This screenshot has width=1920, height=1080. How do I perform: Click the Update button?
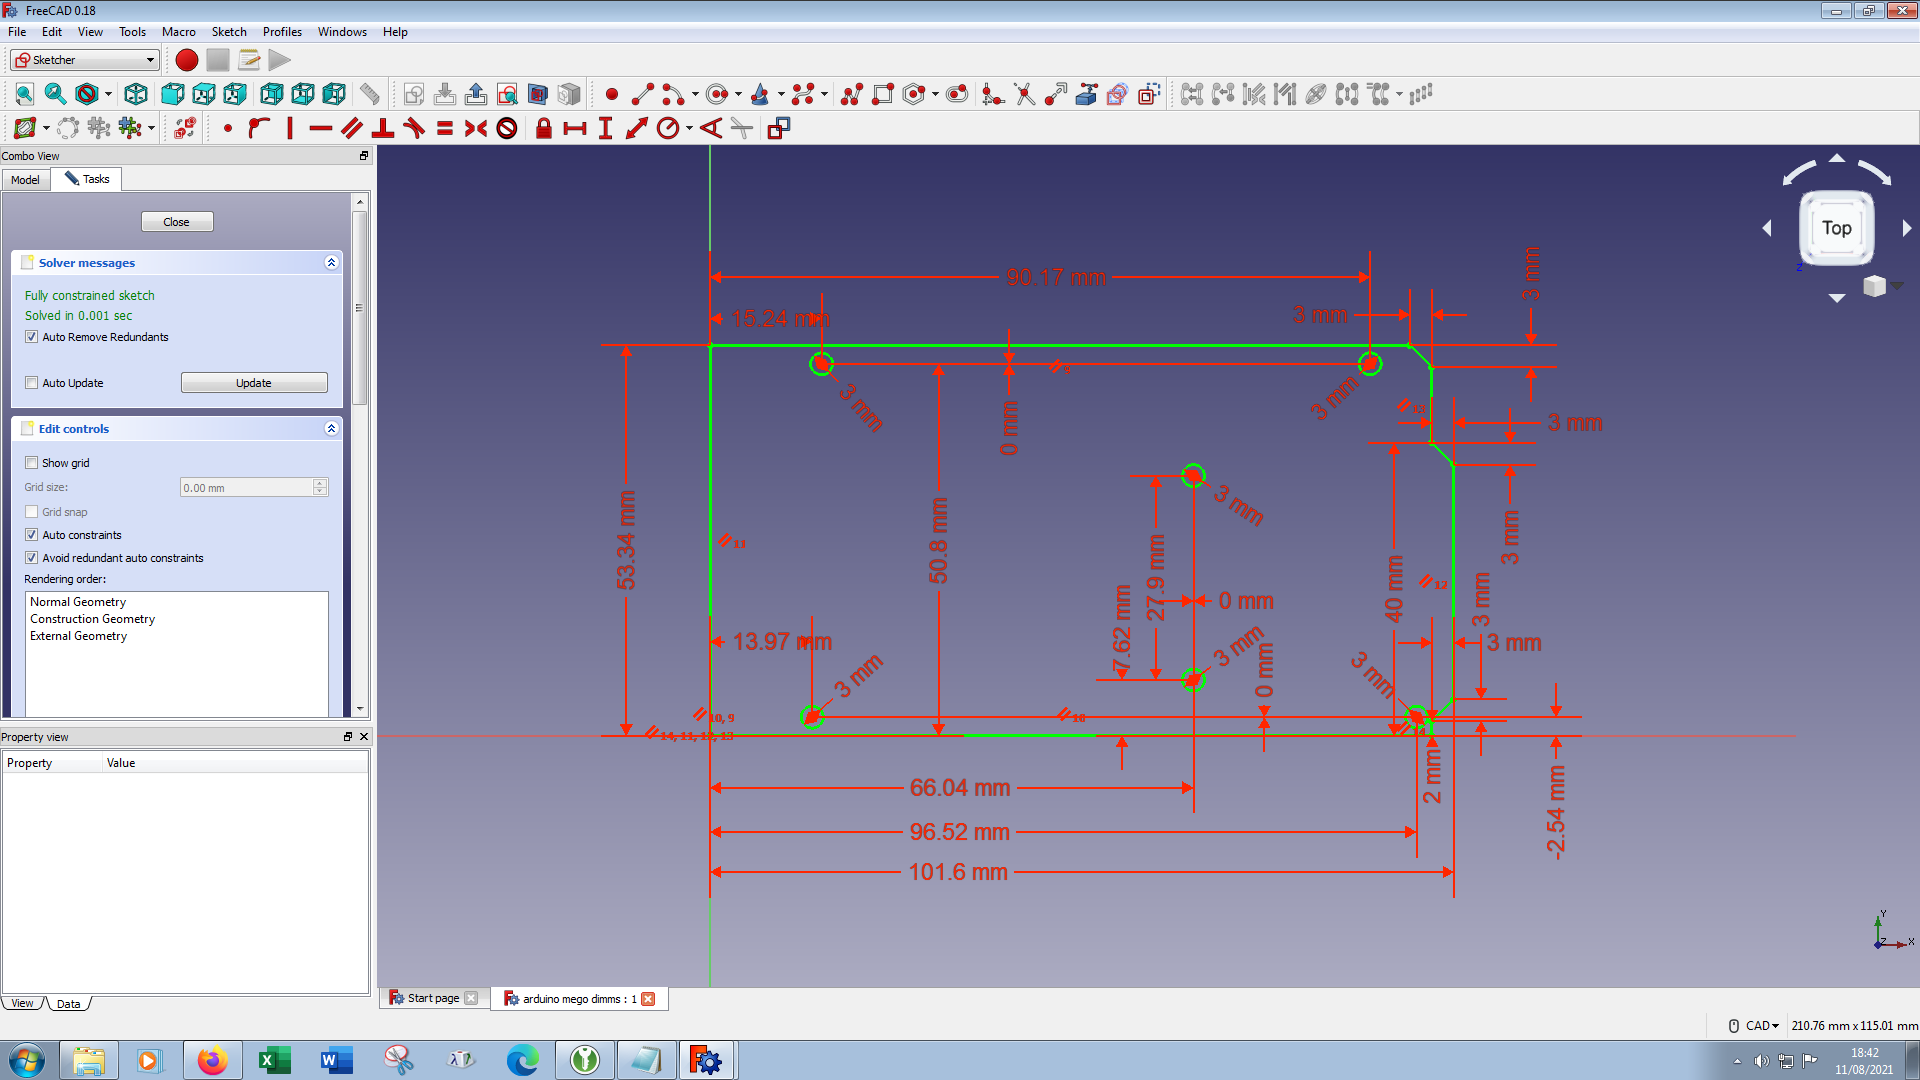pyautogui.click(x=253, y=382)
